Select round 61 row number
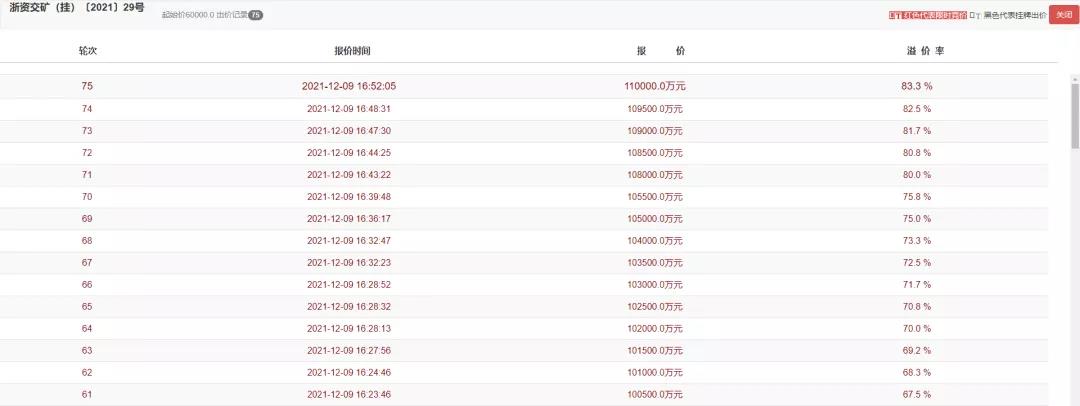 87,395
